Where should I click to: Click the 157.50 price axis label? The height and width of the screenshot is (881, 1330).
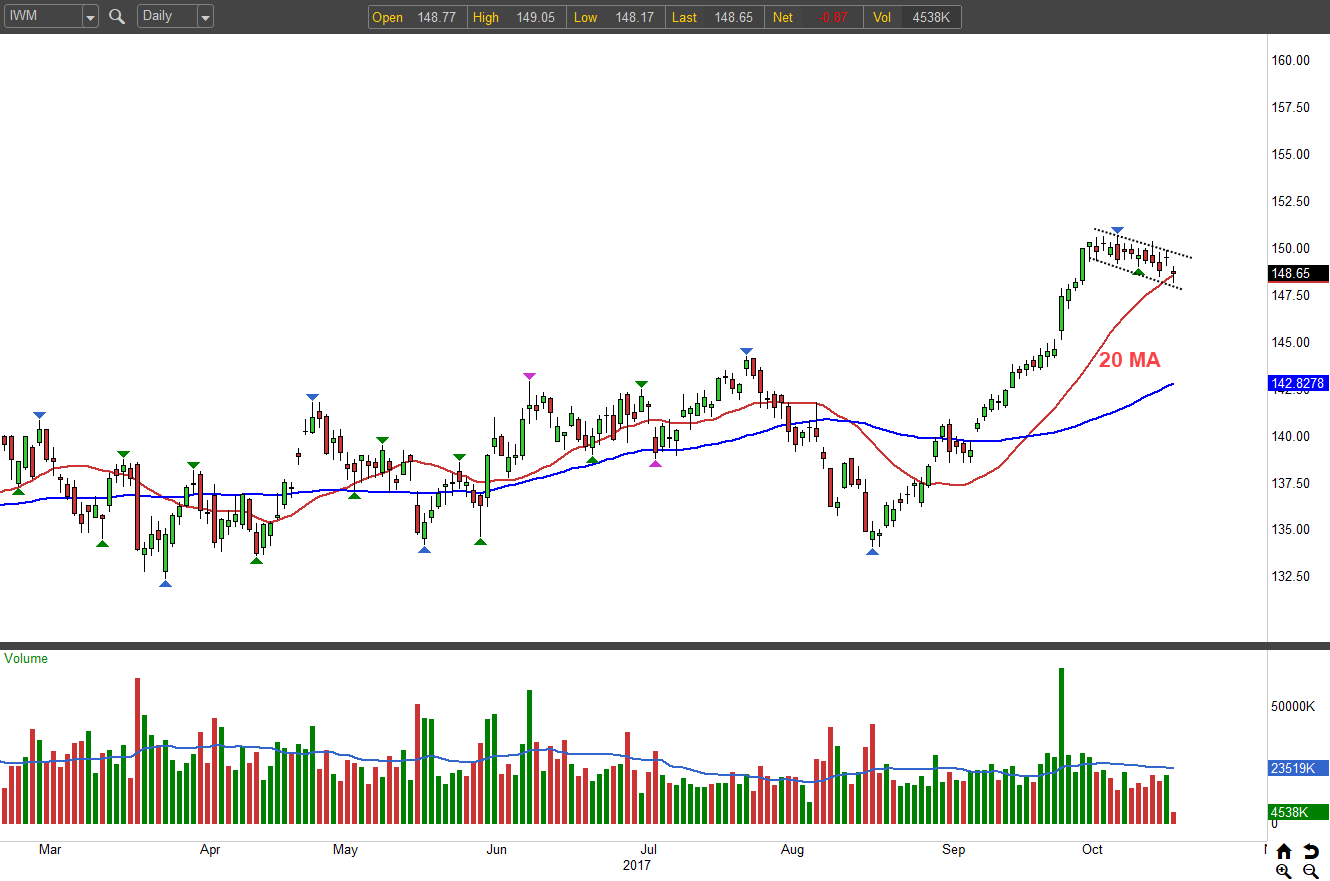(x=1290, y=107)
